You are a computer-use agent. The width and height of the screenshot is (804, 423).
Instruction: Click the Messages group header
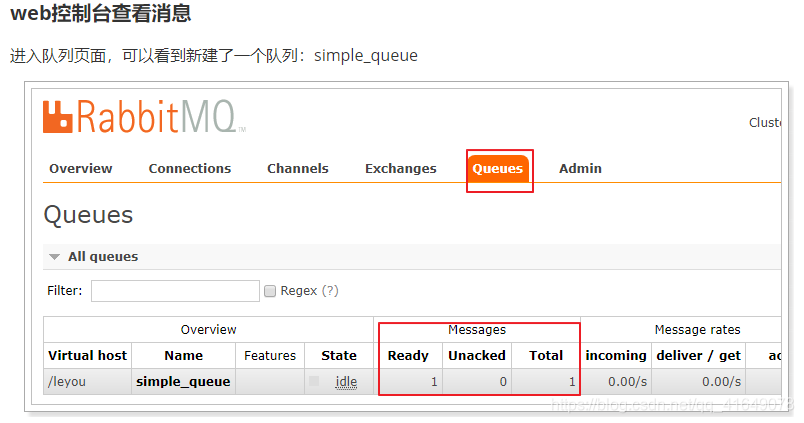coord(477,330)
